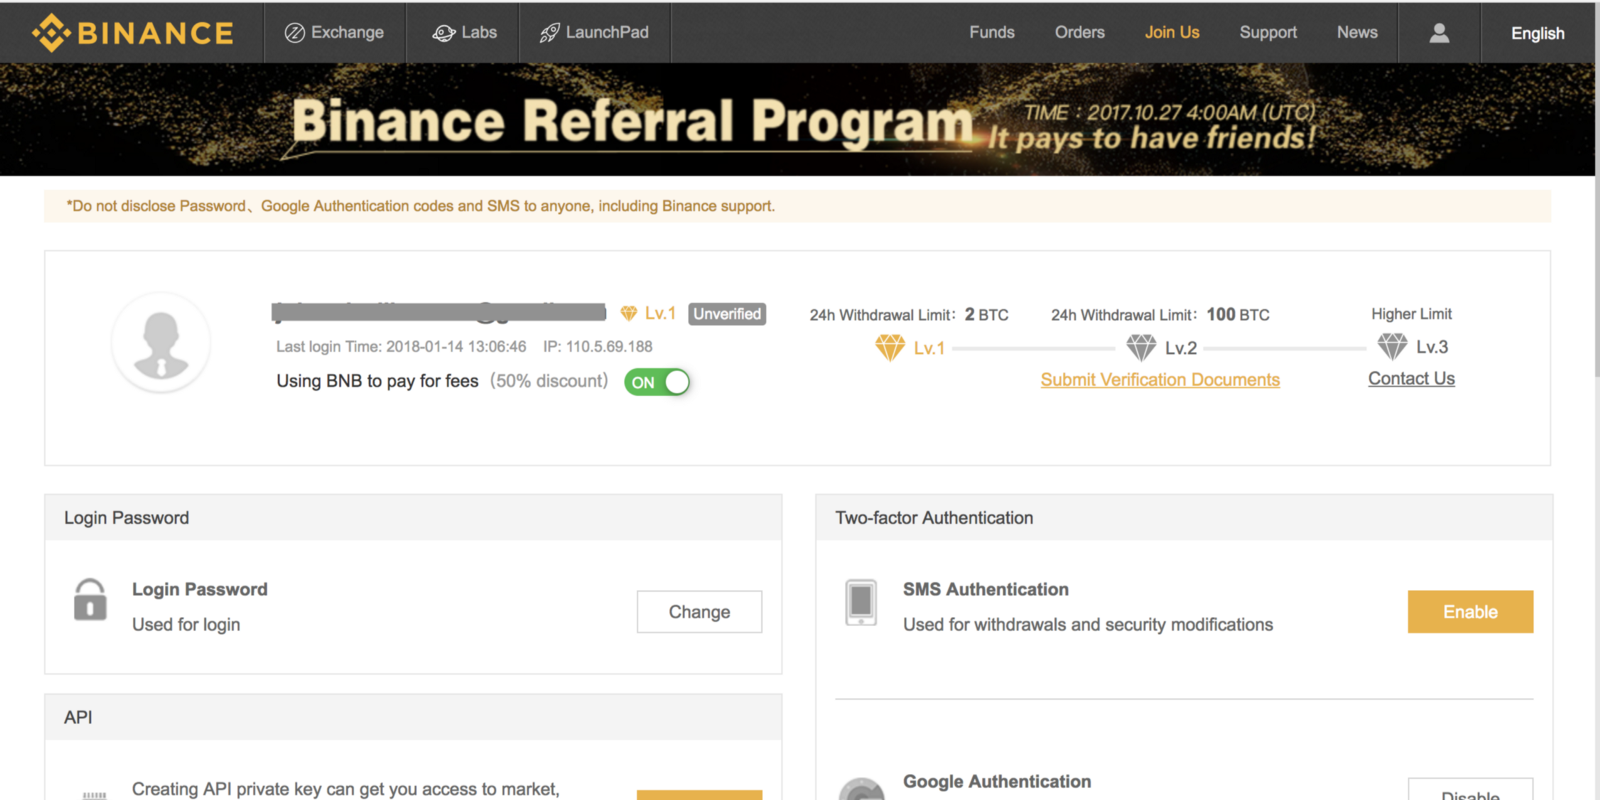Click the Binance logo
This screenshot has height=800, width=1600.
(133, 33)
